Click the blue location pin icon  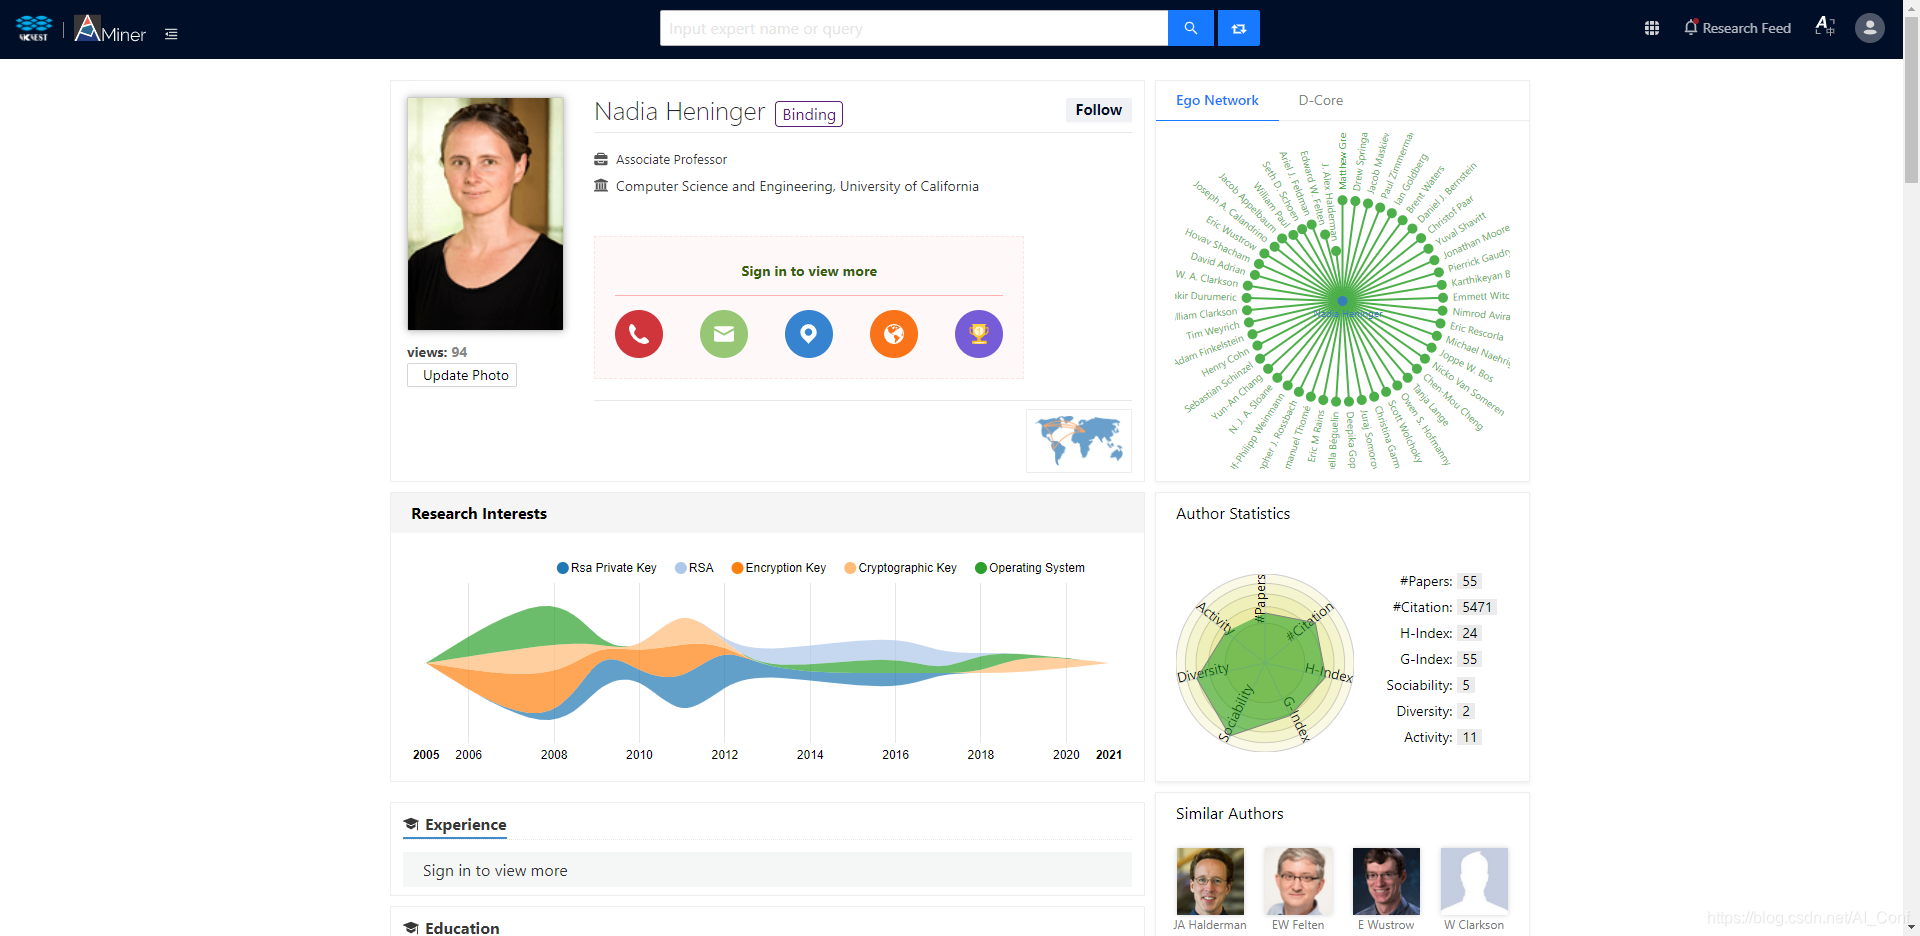point(809,334)
